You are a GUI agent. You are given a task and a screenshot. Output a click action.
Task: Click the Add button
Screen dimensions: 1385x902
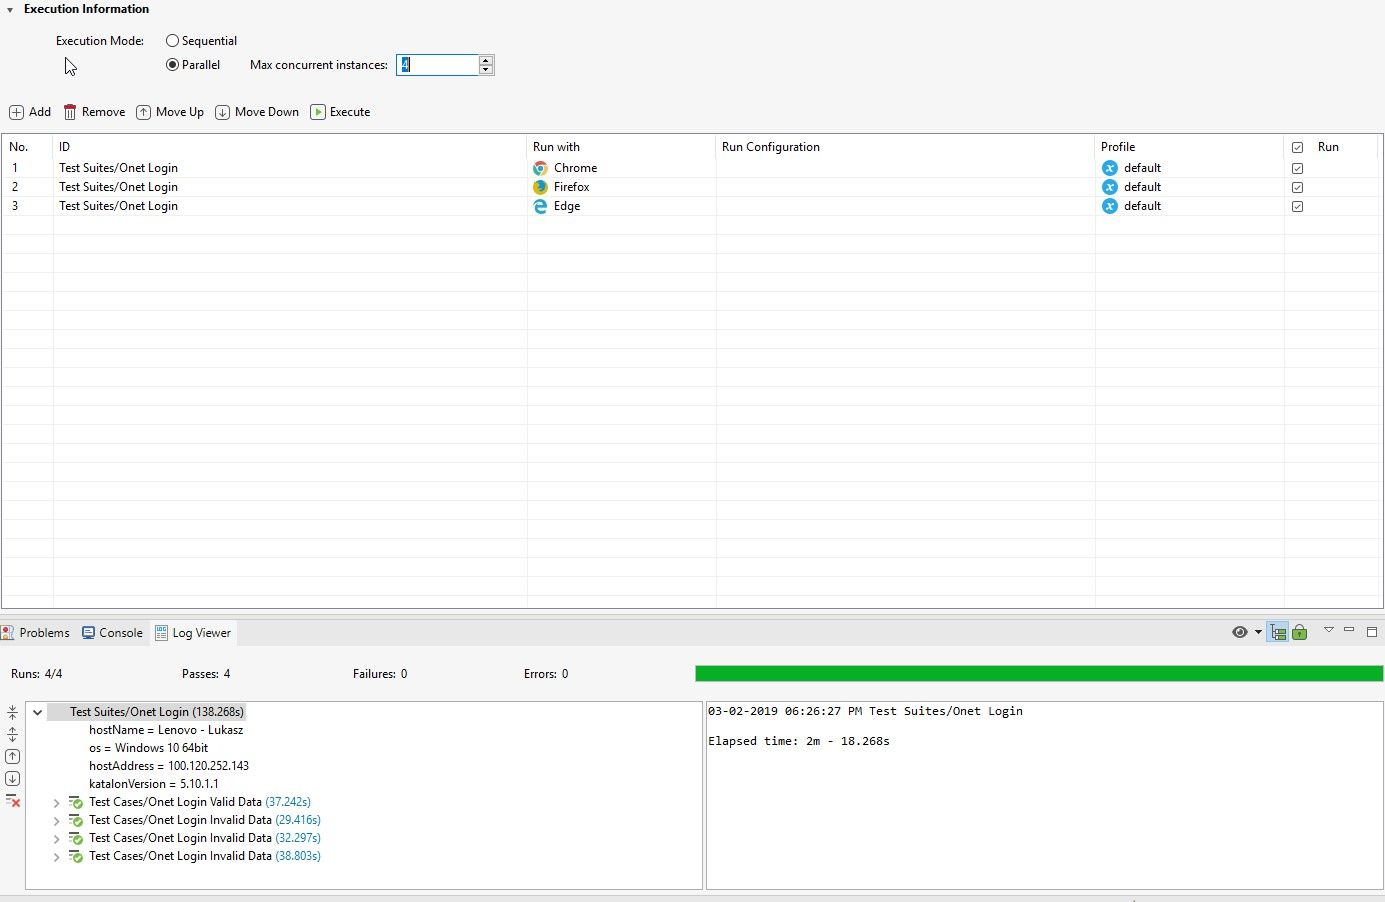click(30, 112)
